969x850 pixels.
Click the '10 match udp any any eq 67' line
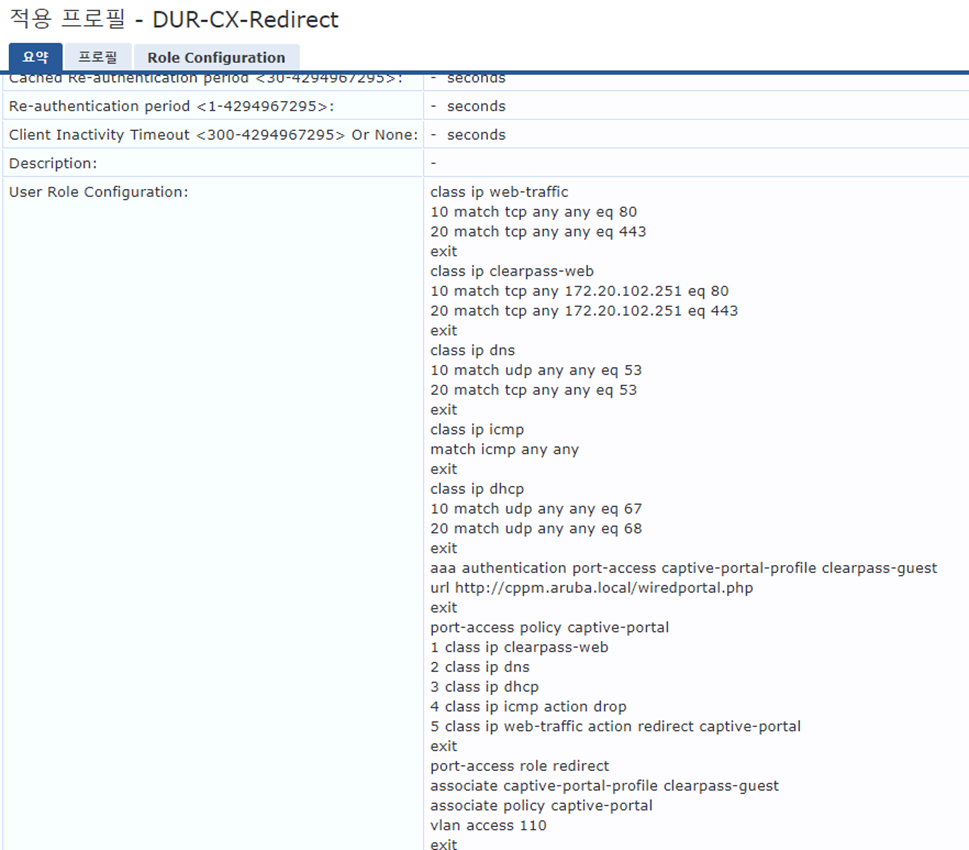tap(536, 509)
